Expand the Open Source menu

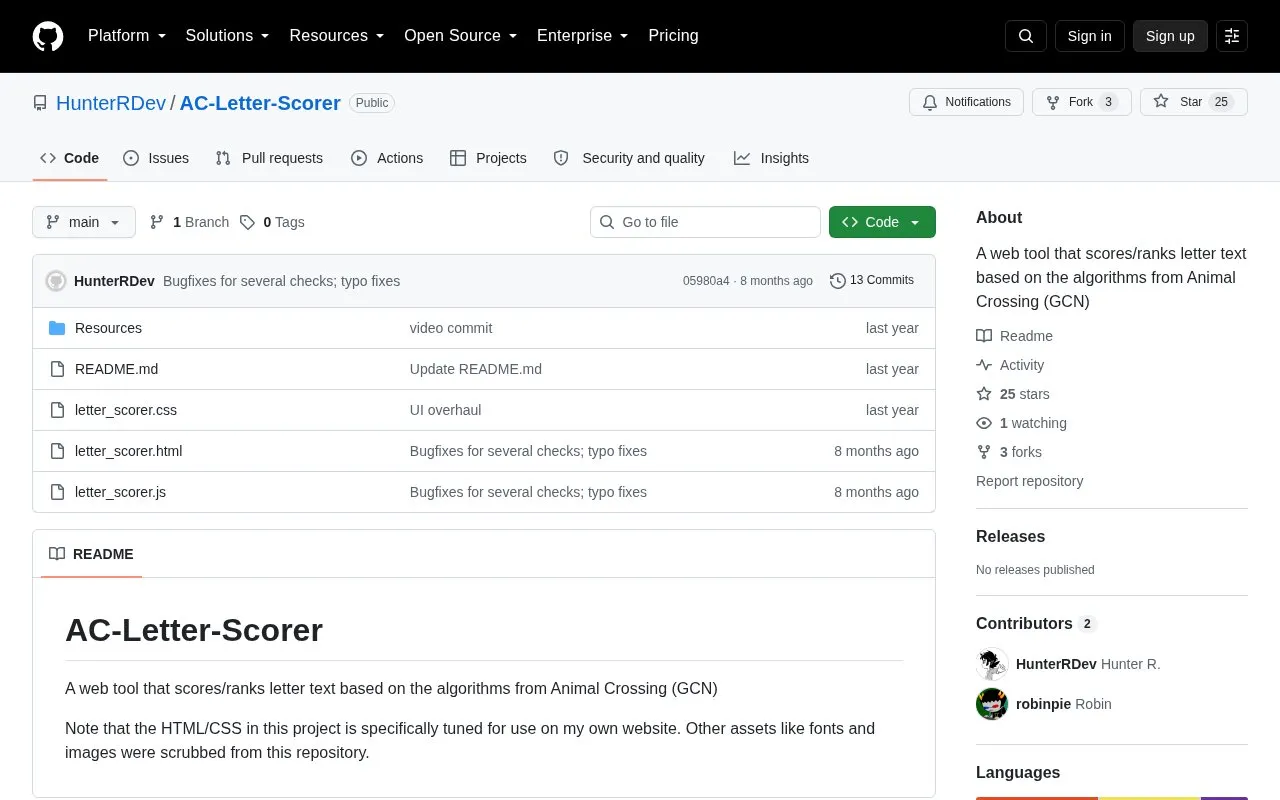pyautogui.click(x=461, y=36)
